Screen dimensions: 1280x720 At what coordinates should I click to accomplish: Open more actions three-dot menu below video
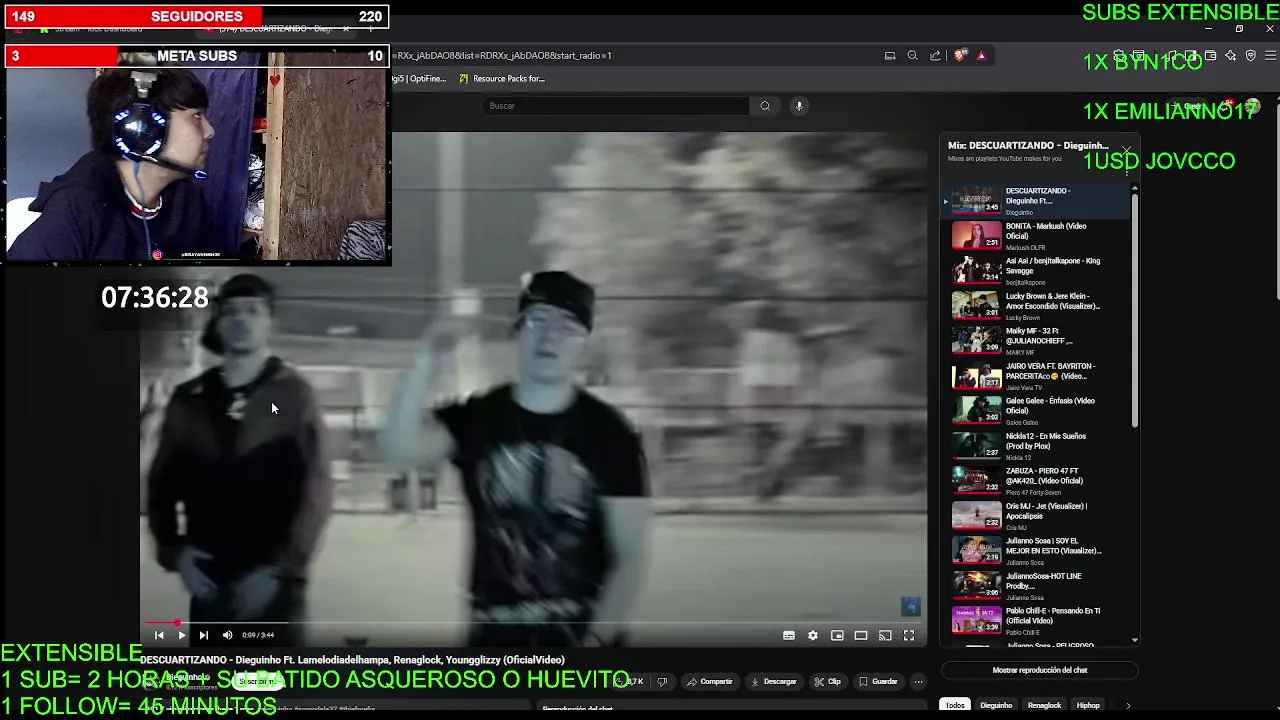pos(918,682)
